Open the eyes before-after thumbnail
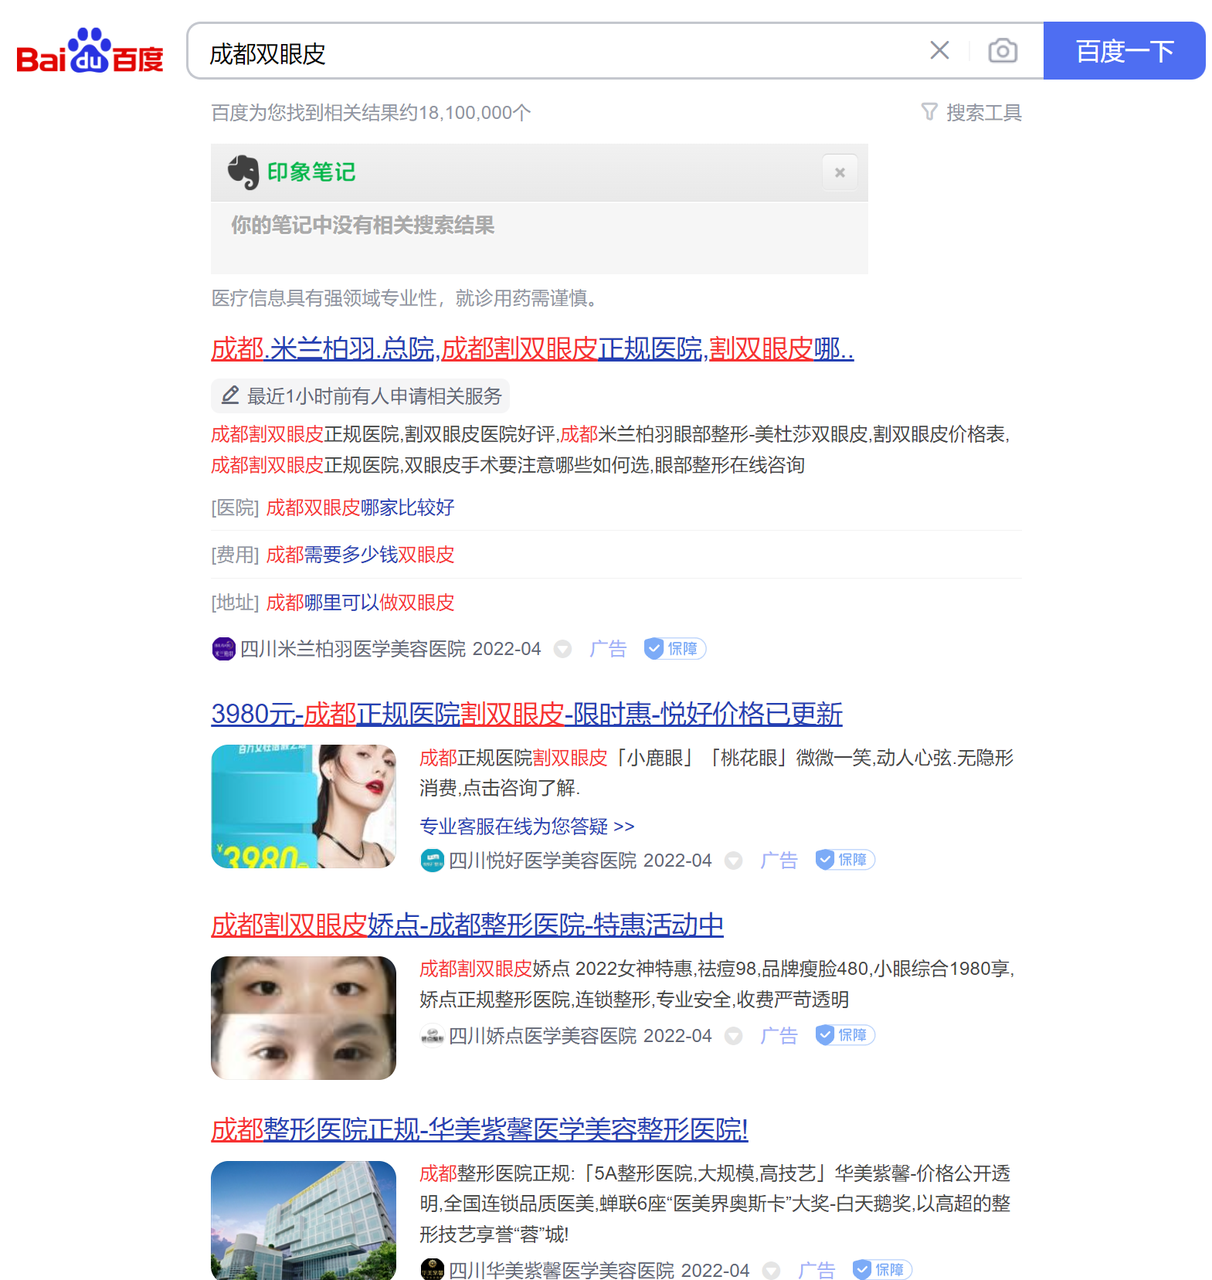 304,1018
